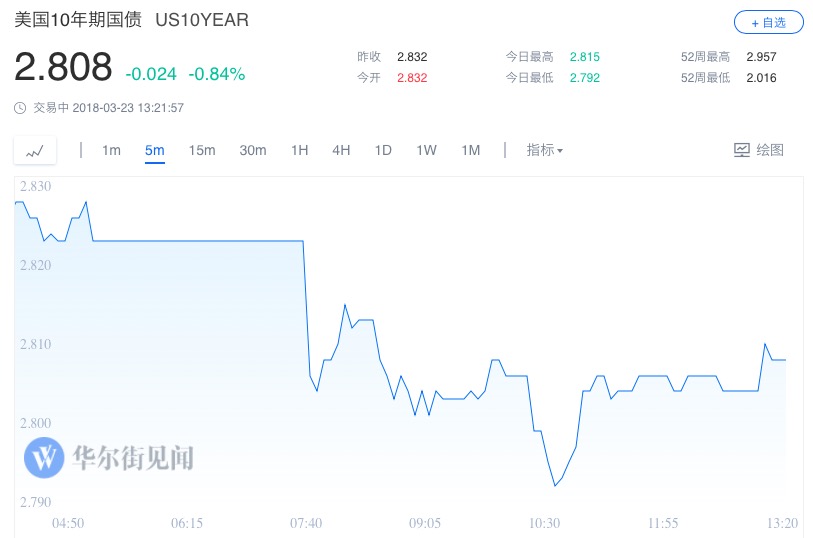Screen dimensions: 813x538
Task: Click the US10YEAR ticker symbol
Action: (x=202, y=20)
